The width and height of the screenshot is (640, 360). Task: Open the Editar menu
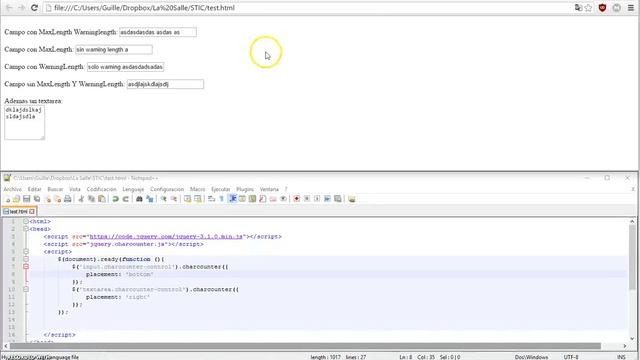pos(35,189)
